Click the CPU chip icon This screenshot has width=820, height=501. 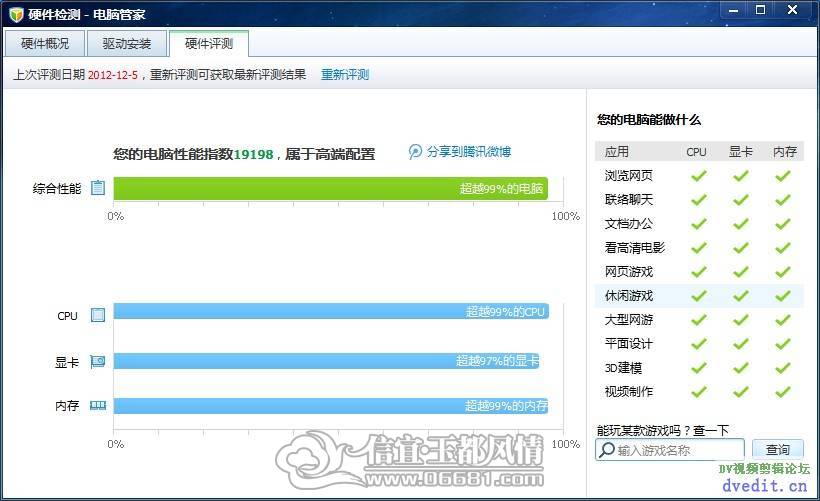click(x=98, y=315)
